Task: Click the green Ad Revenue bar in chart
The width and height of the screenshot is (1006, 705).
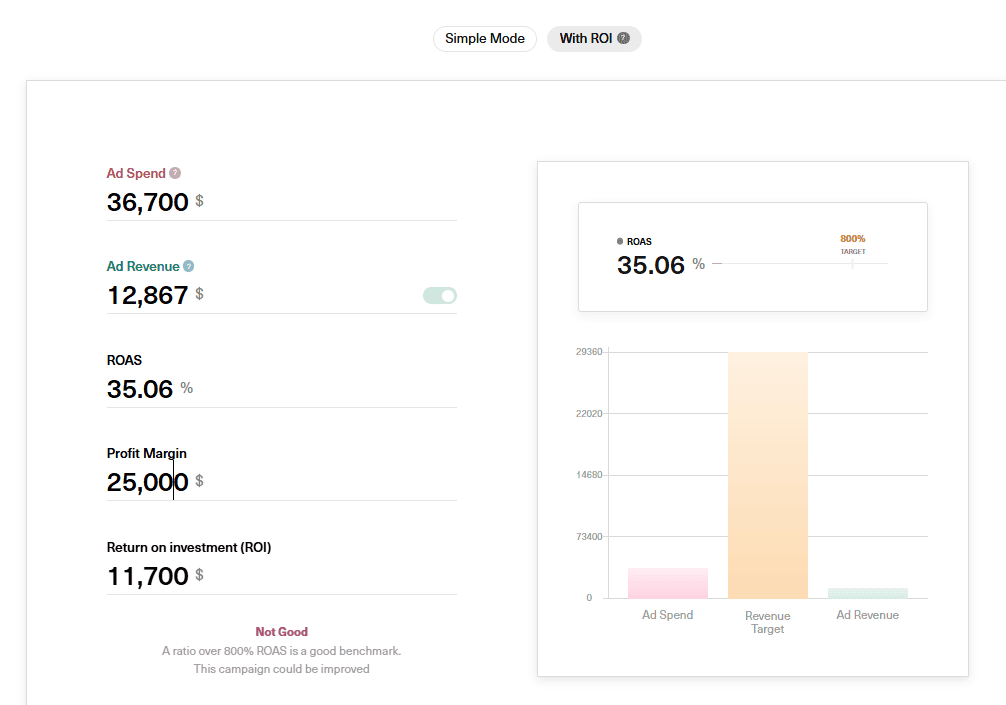Action: (x=867, y=592)
